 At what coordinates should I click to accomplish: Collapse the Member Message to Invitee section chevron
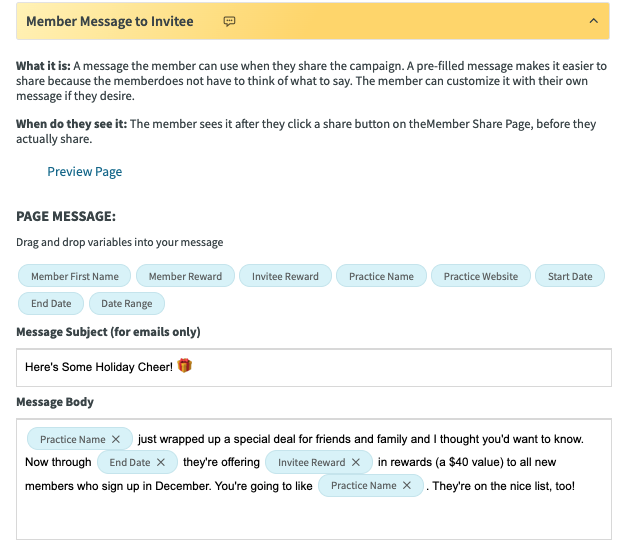[594, 21]
